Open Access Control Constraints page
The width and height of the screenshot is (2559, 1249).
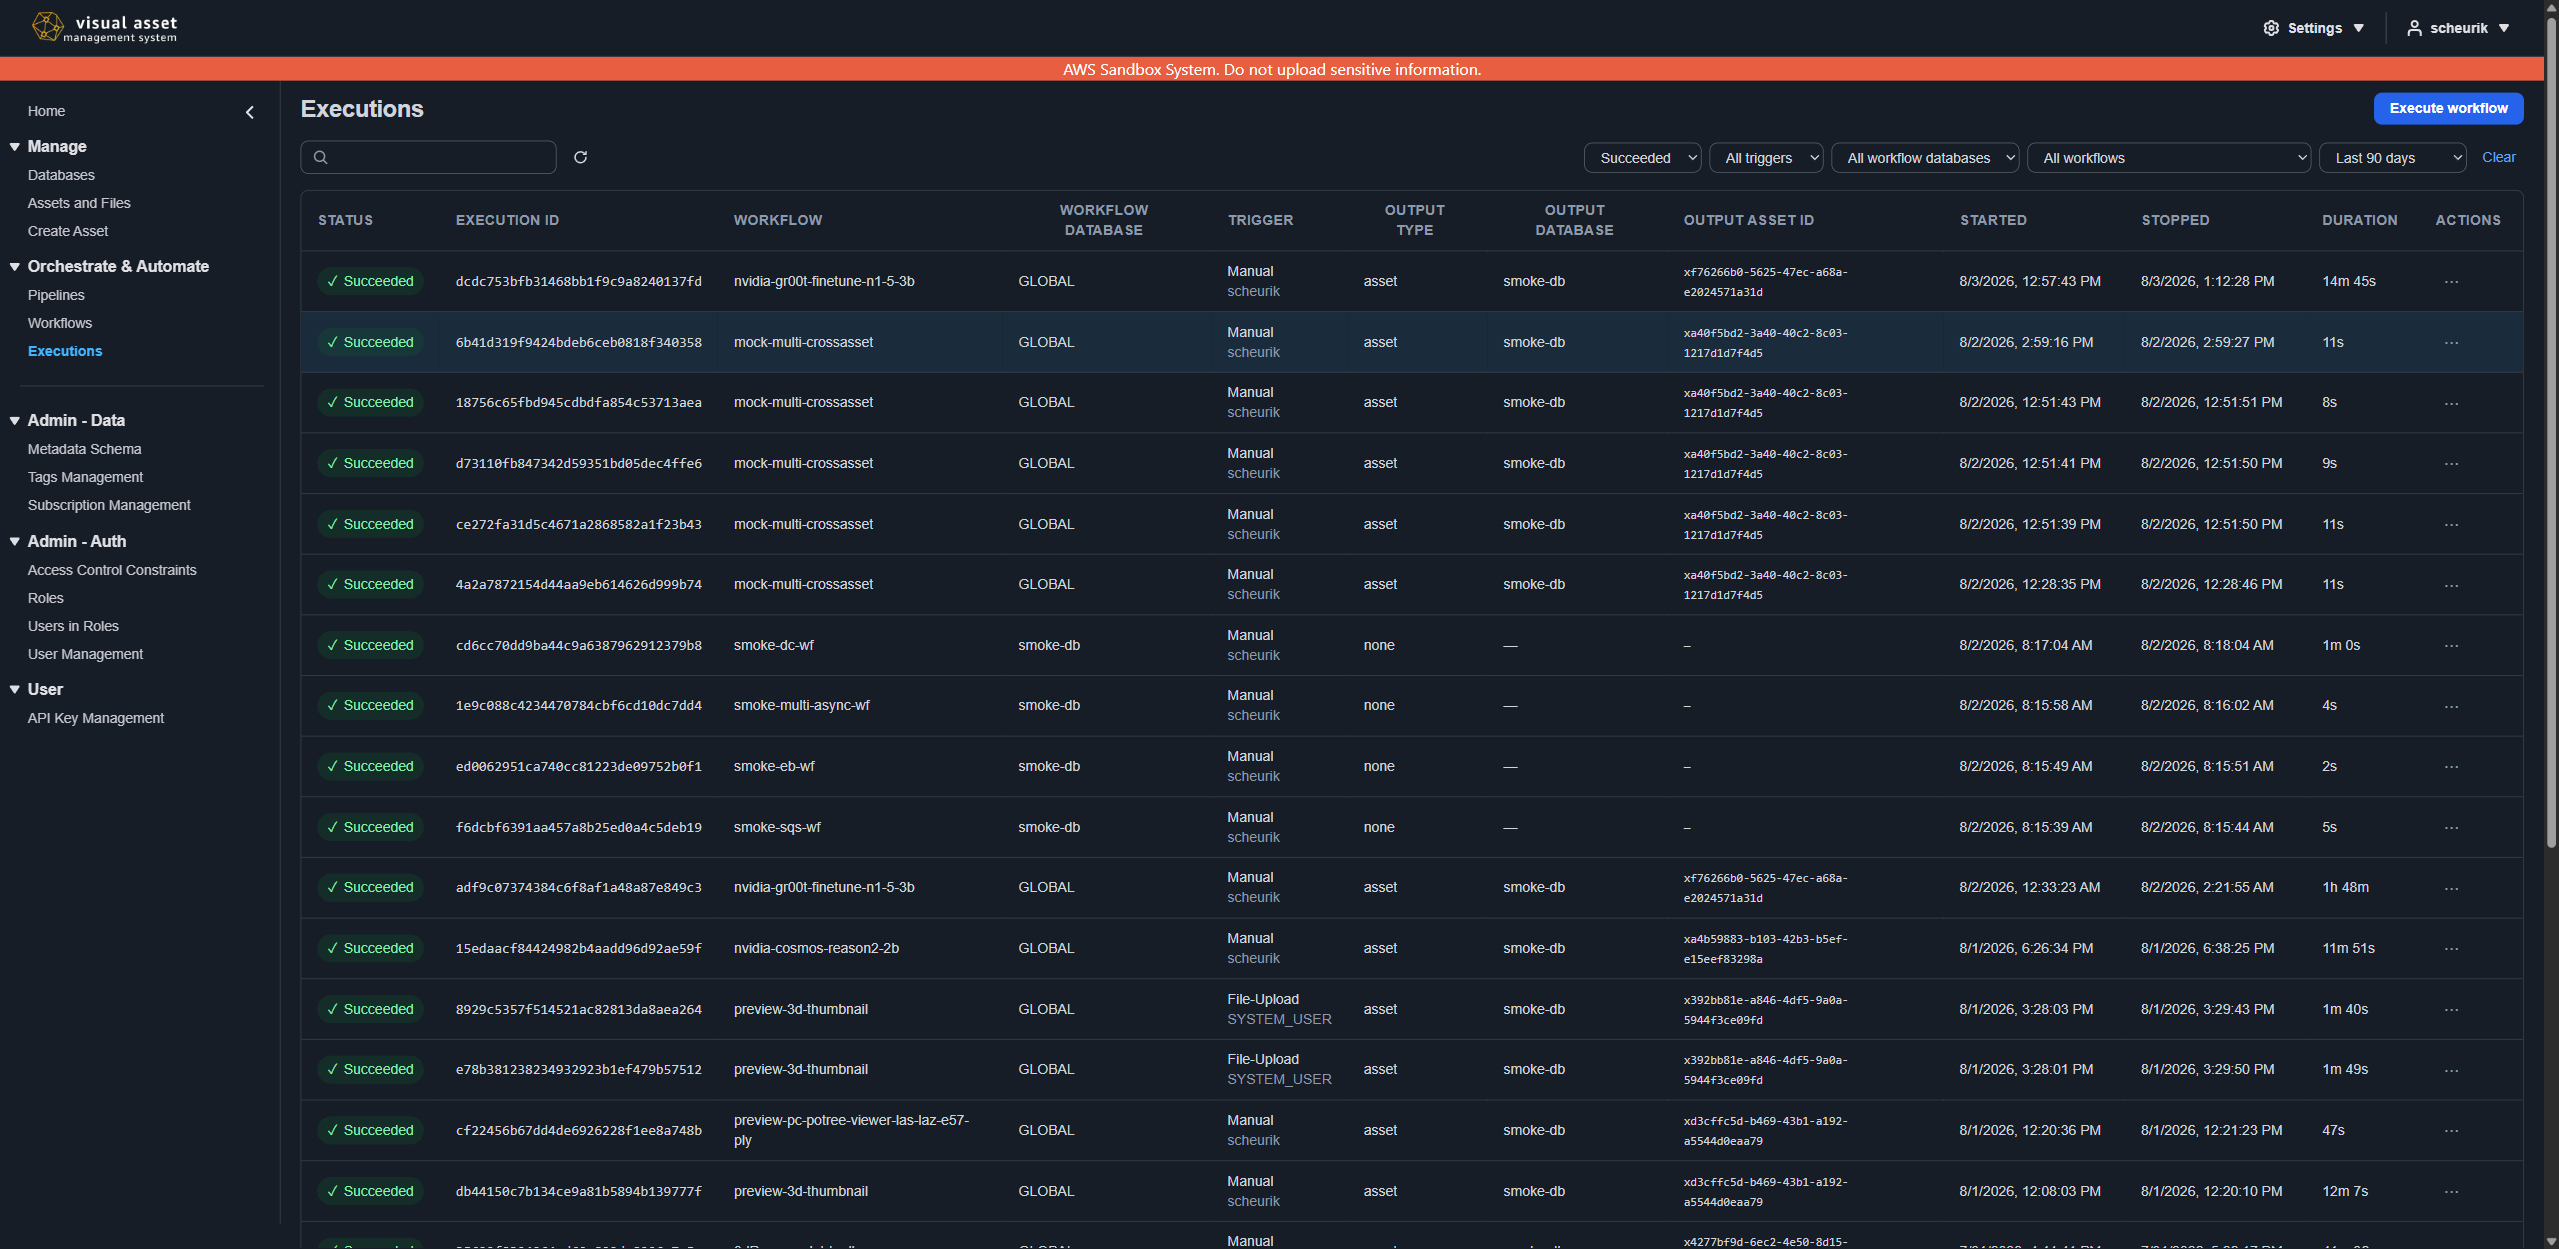click(x=112, y=570)
